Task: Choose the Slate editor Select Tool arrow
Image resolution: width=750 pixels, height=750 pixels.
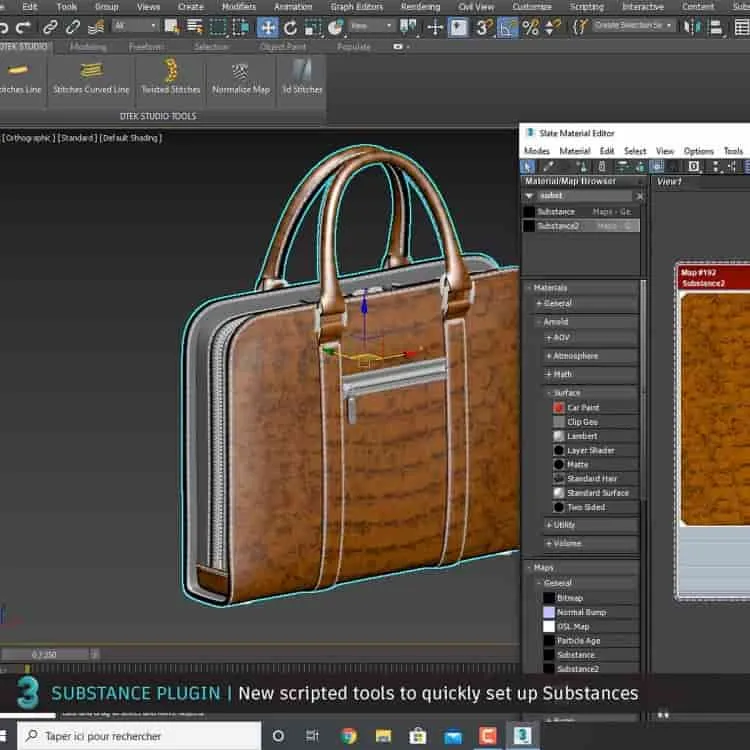Action: (528, 166)
